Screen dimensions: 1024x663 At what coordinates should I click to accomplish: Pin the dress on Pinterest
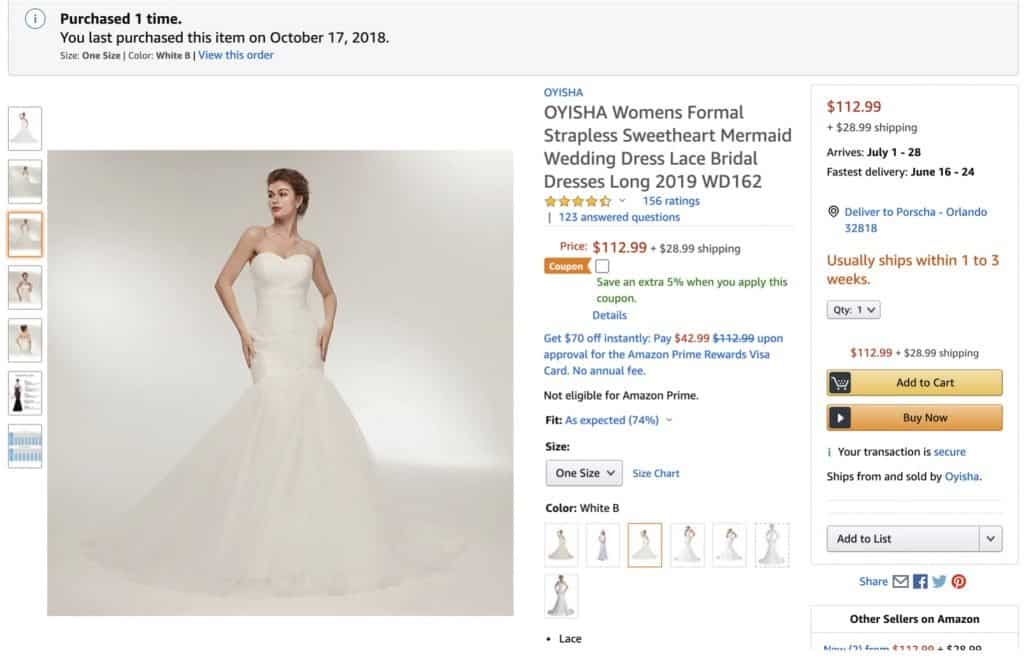(959, 581)
